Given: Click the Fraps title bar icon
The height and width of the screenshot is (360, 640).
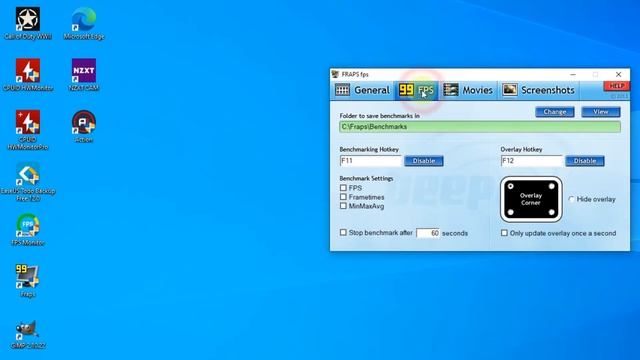Looking at the screenshot, I should pos(335,74).
